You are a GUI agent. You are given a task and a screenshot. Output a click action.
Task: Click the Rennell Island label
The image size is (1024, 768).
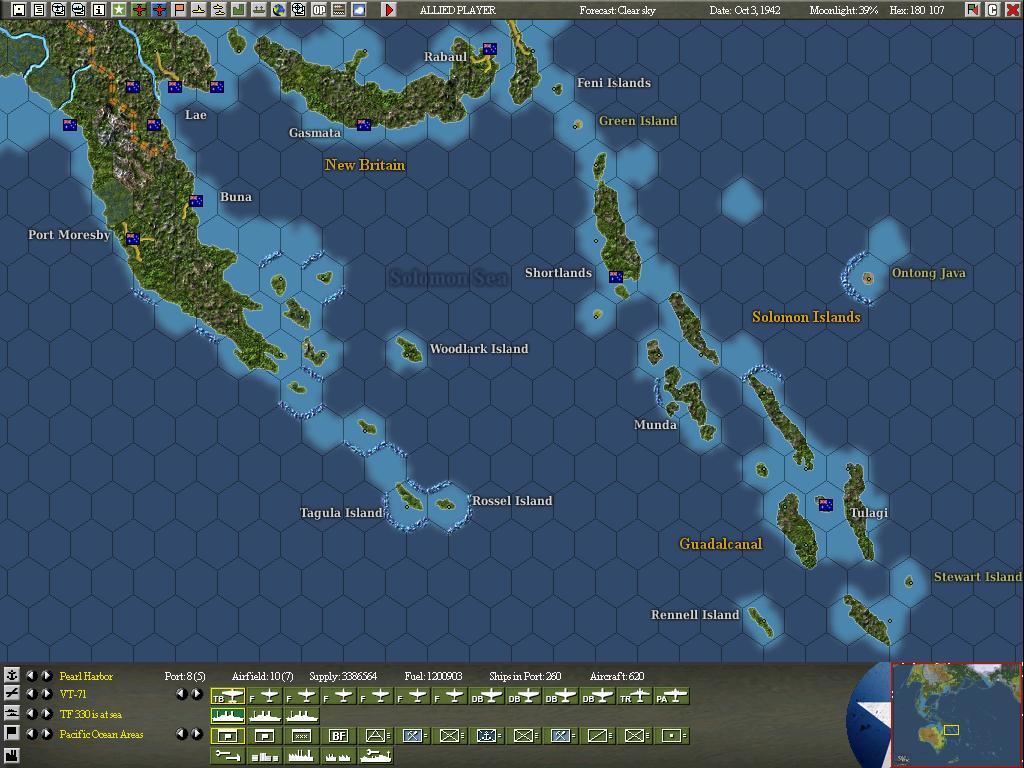[695, 615]
